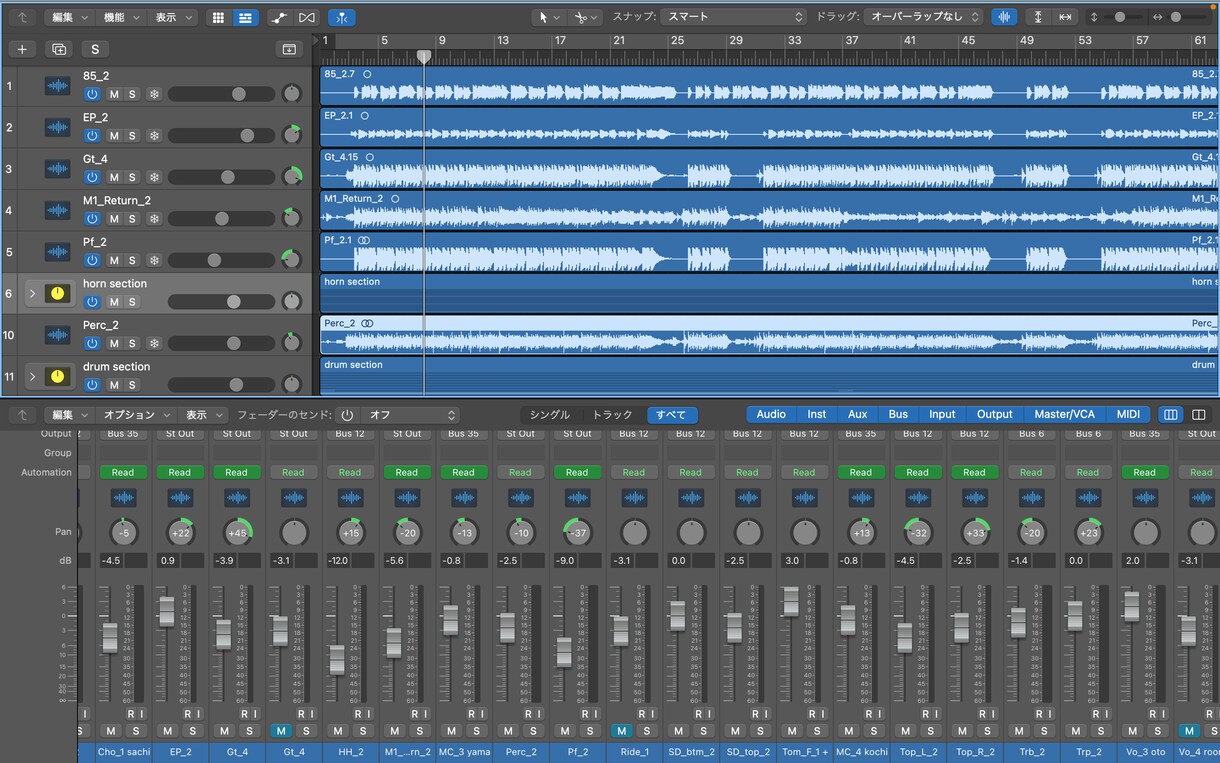Click the HH_2 channel volume fader
Viewport: 1220px width, 763px height.
point(337,659)
